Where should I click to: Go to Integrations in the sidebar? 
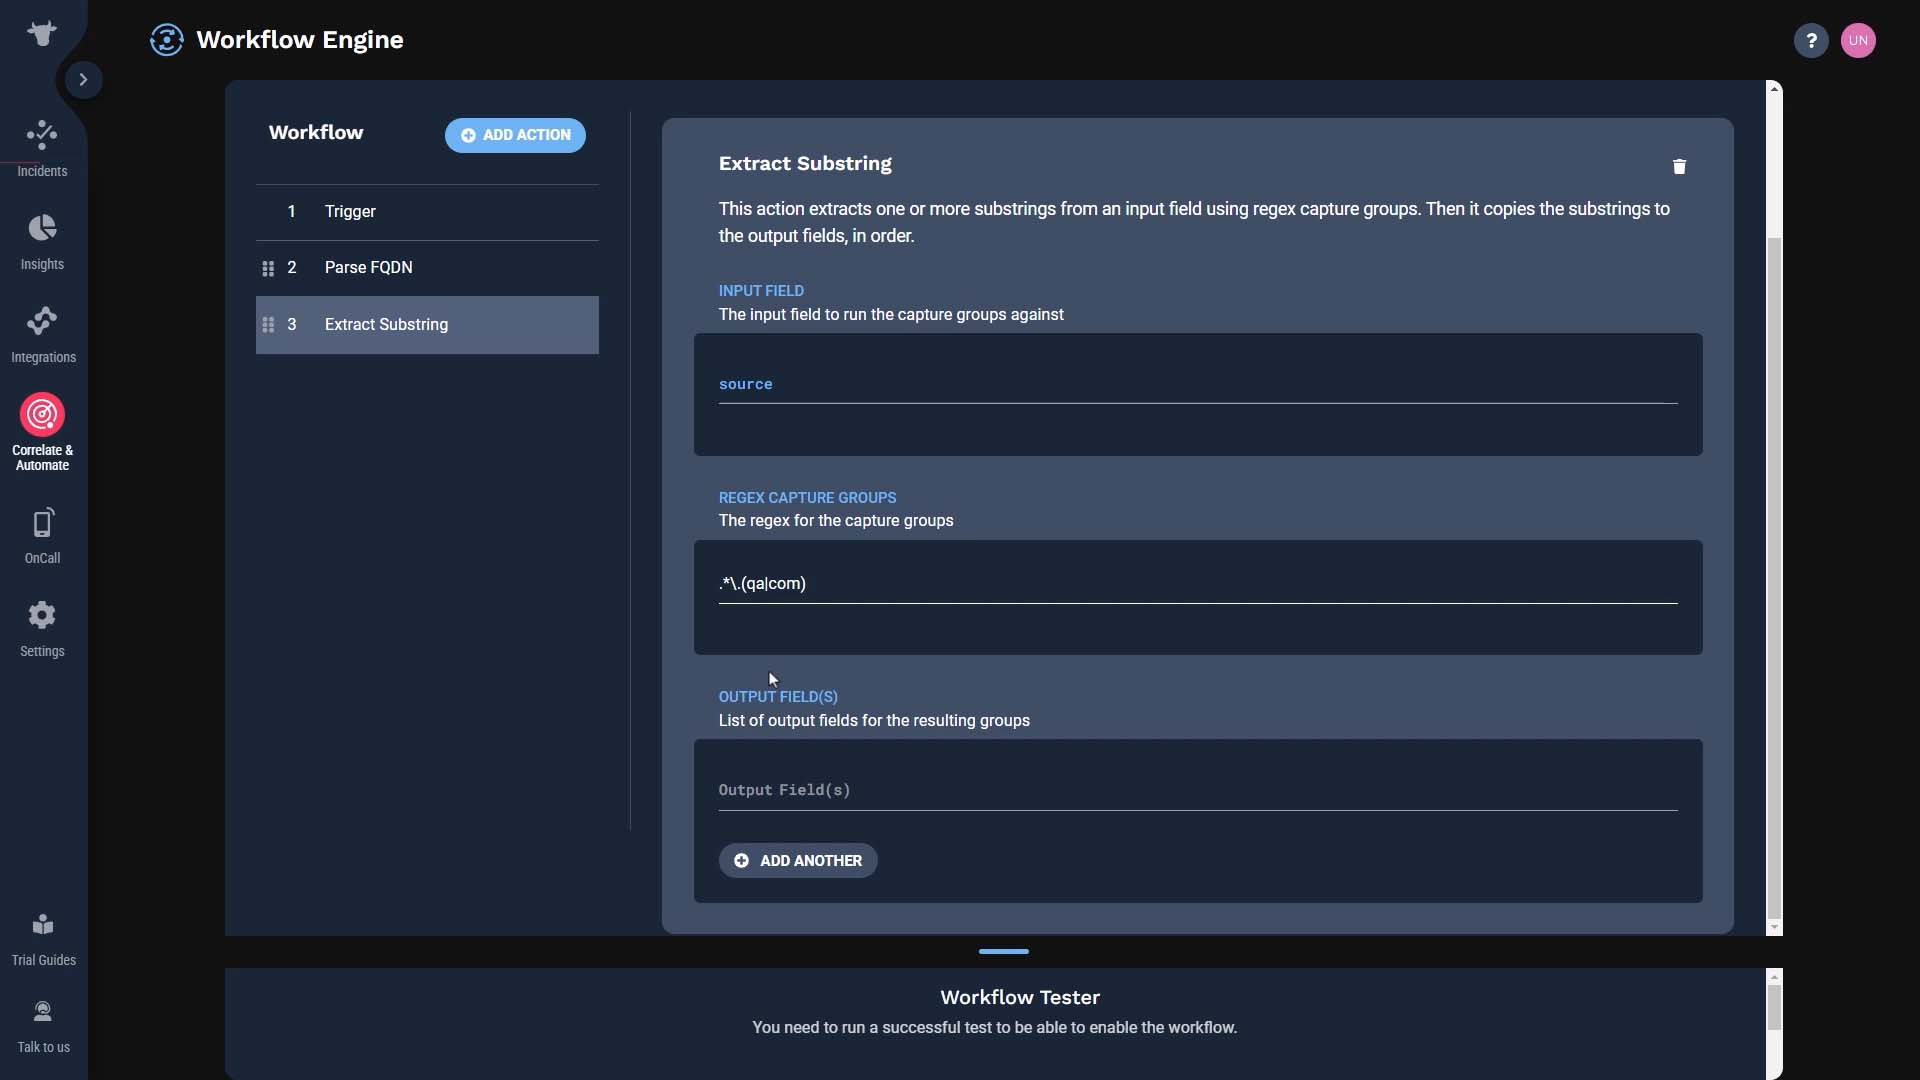click(x=43, y=335)
